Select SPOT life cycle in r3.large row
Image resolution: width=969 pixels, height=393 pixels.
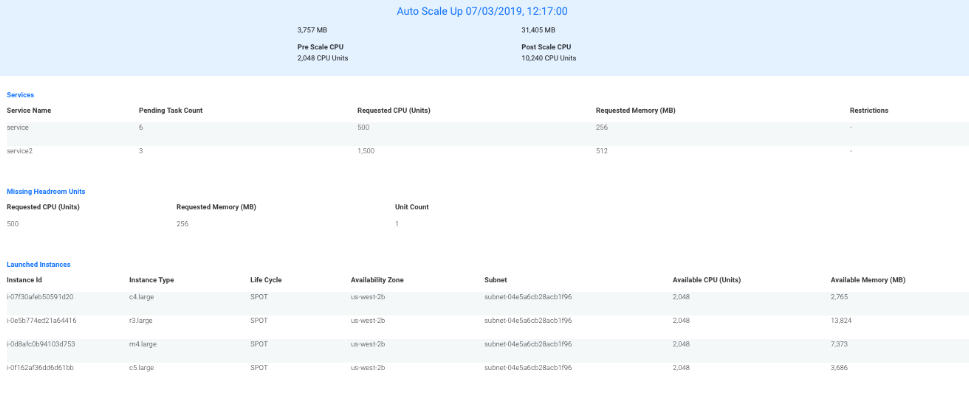coord(259,321)
